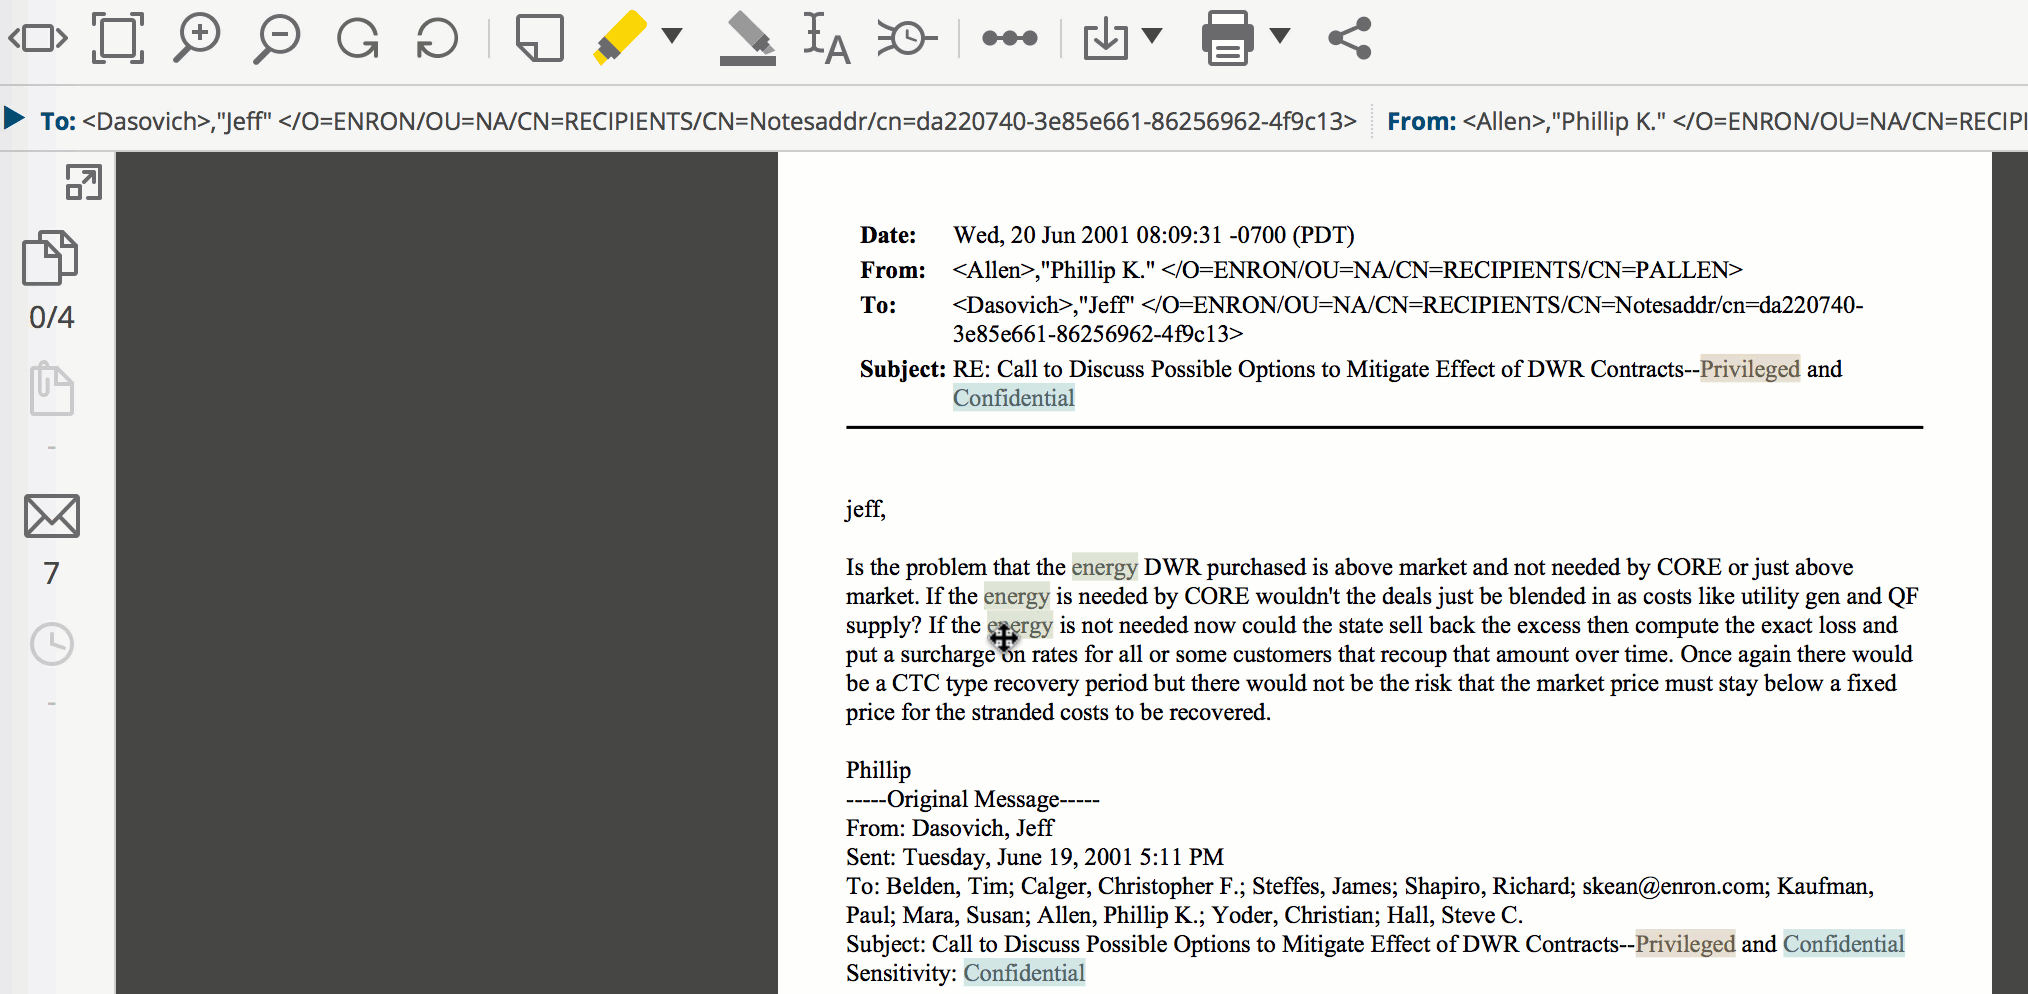Click 'Sent: Tuesday, June 19, 2001' line

click(1034, 857)
